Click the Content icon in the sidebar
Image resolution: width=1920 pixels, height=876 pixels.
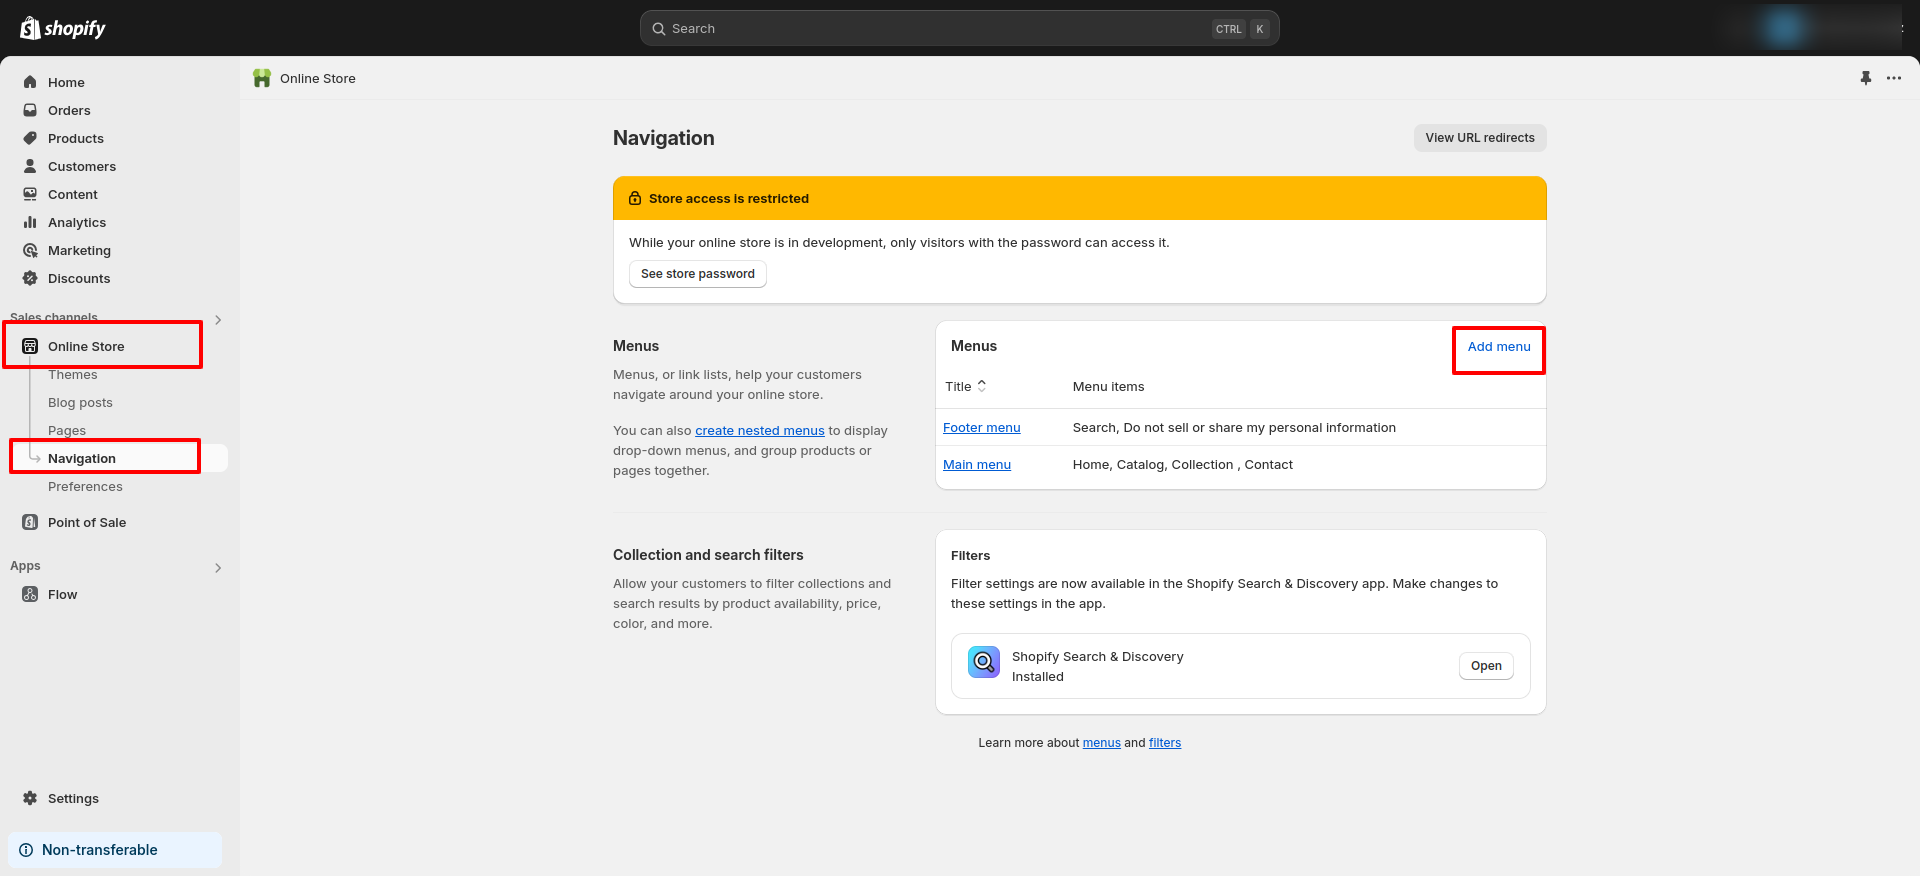tap(30, 194)
